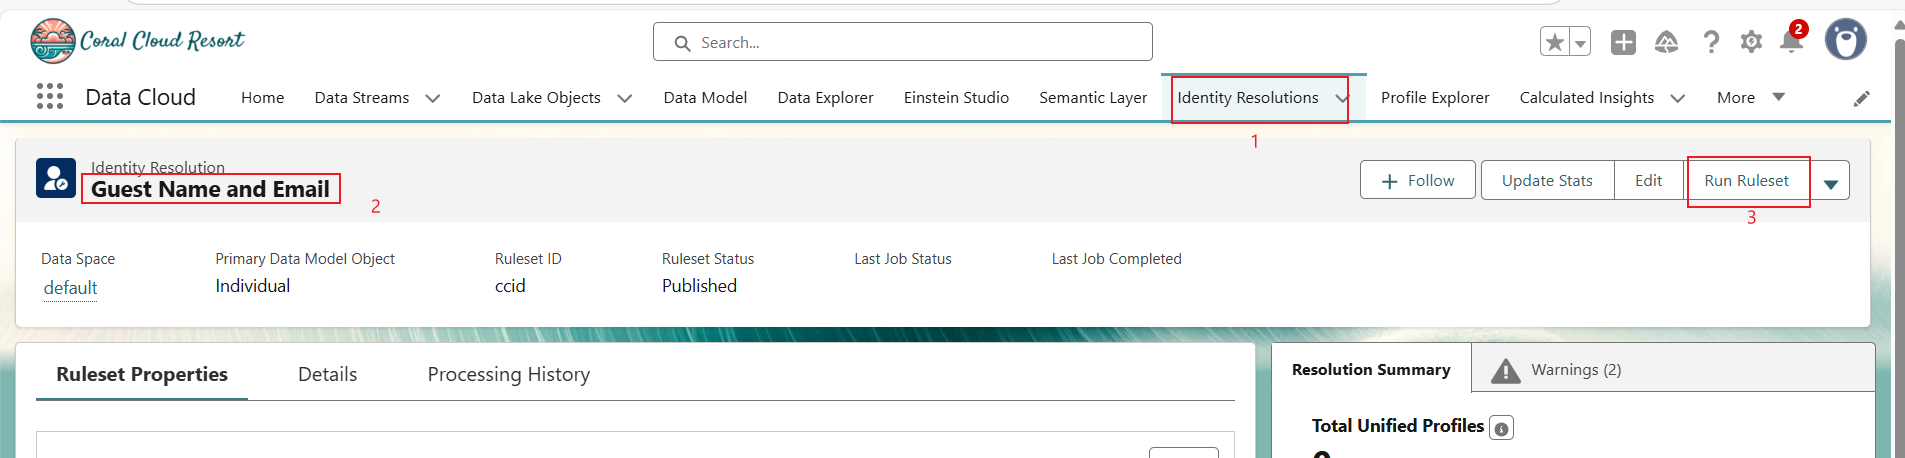Expand the Data Lake Objects dropdown chevron

point(625,98)
